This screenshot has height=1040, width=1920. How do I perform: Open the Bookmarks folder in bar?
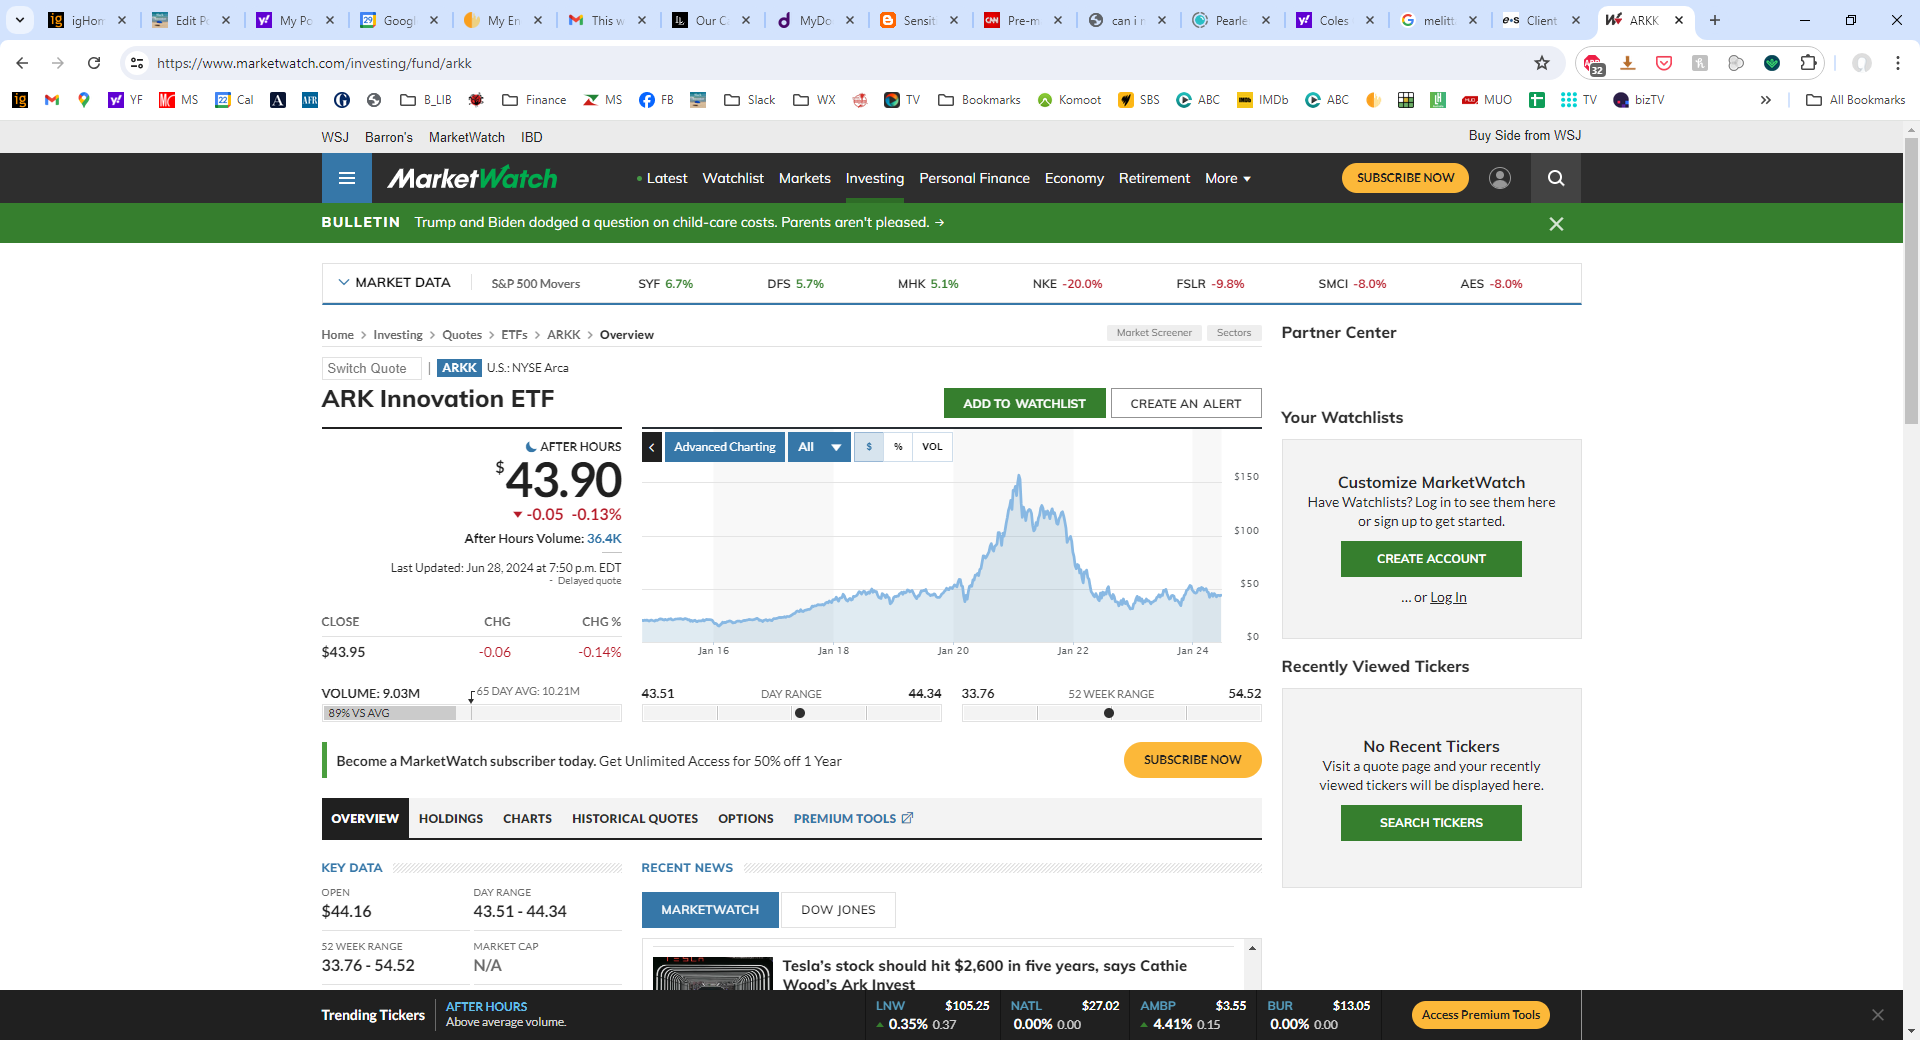coord(979,100)
